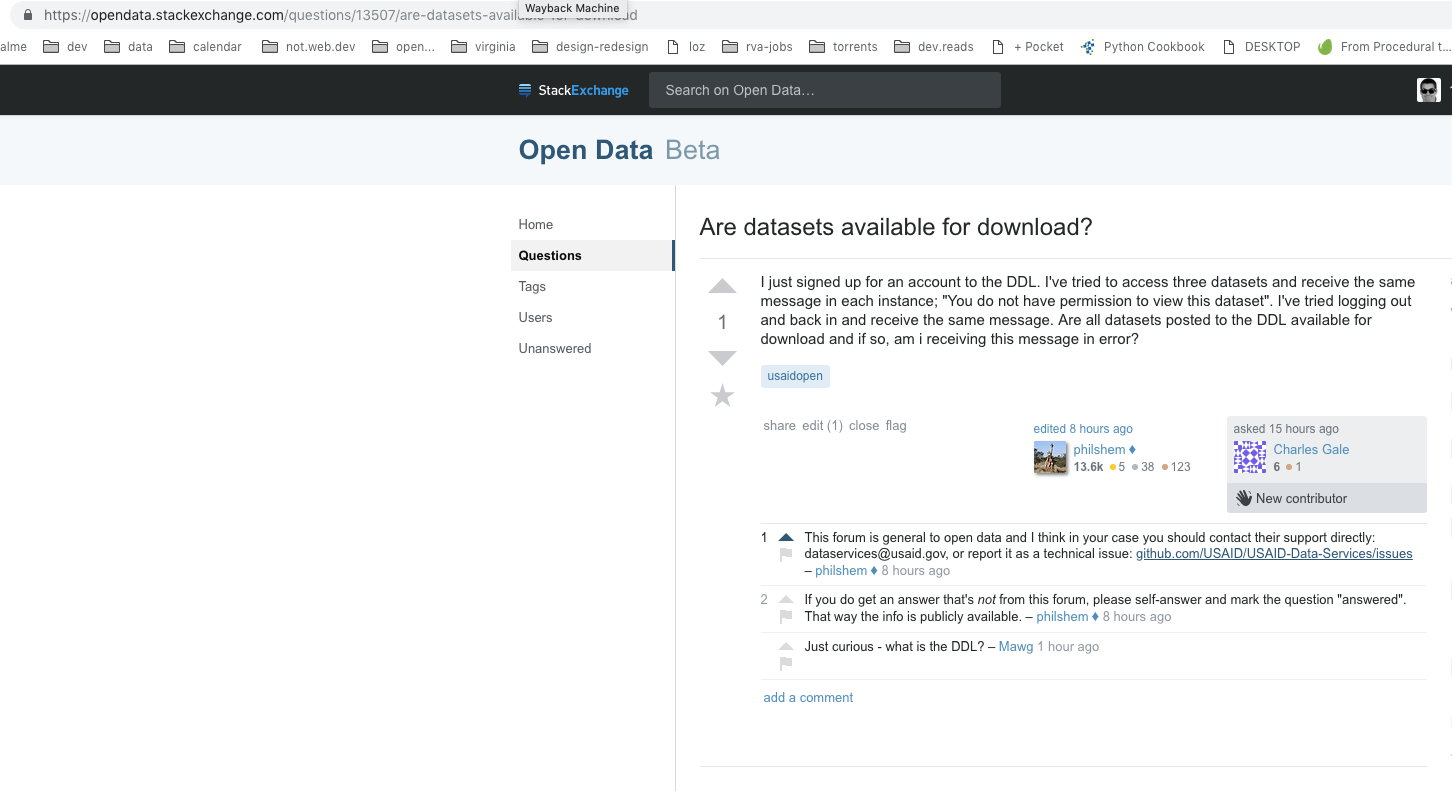
Task: Click the 'Search on Open Data' input field
Action: coord(824,89)
